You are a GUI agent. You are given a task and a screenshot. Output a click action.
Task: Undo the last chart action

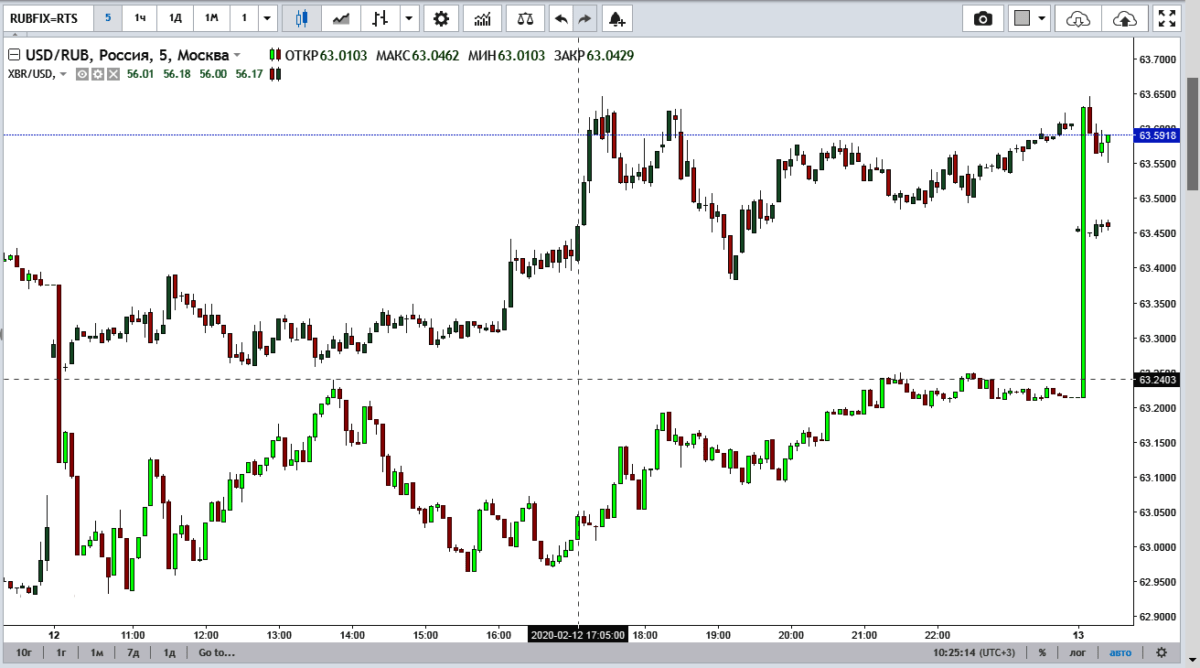tap(561, 18)
